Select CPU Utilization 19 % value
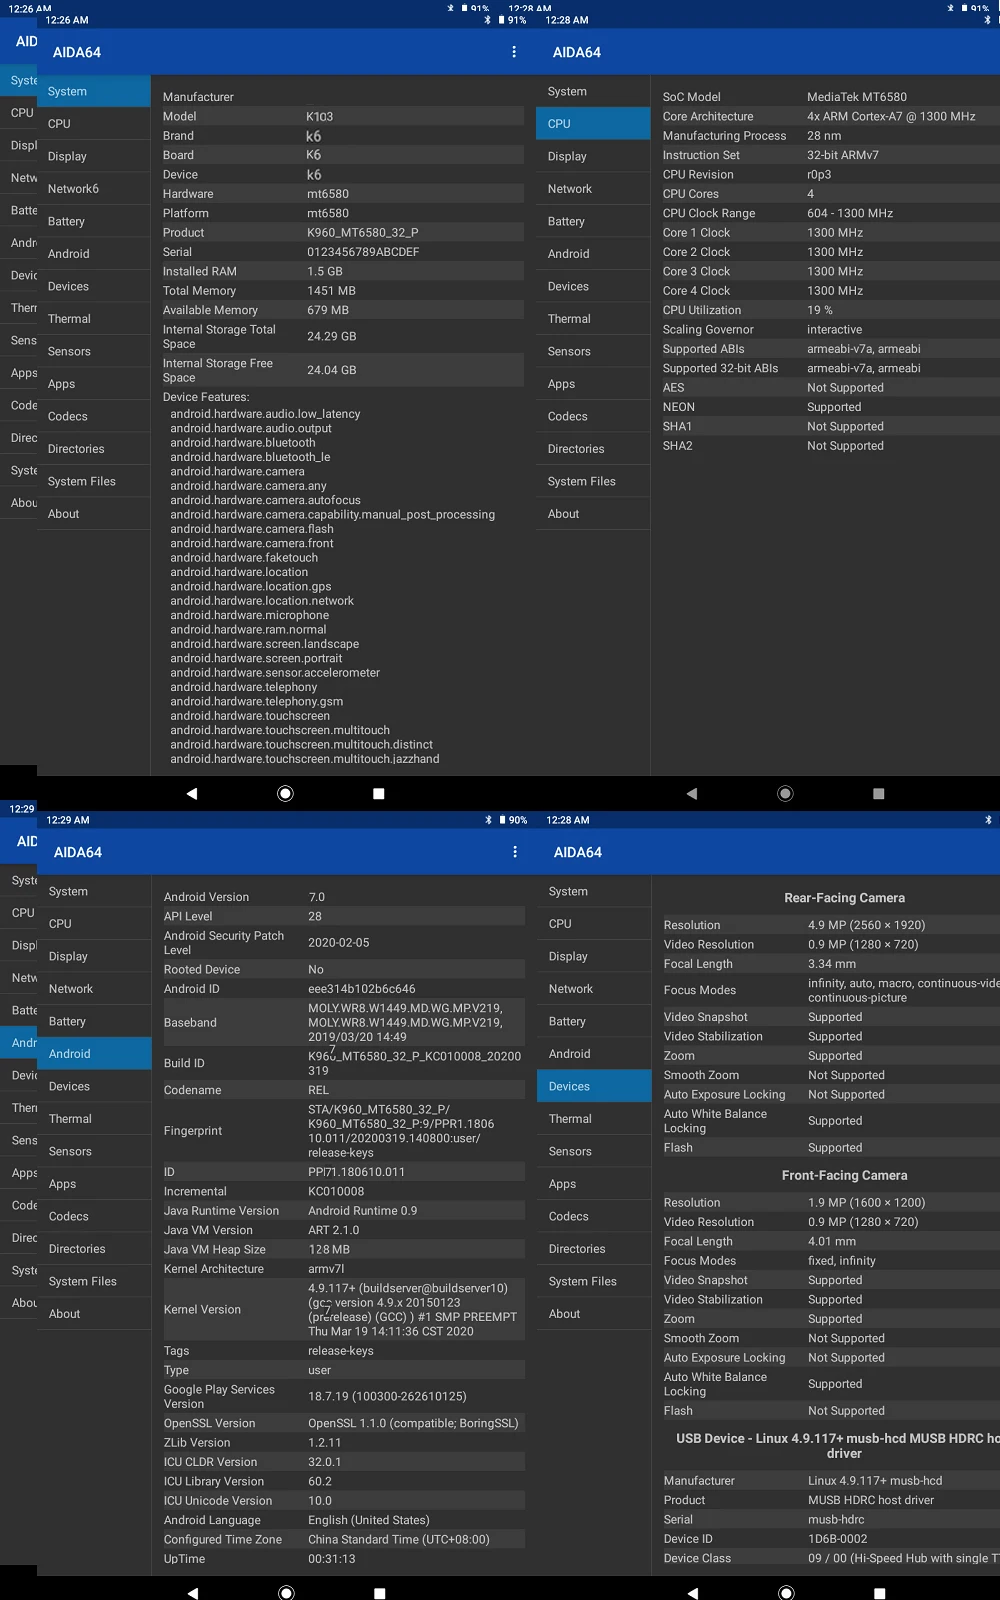Screen dimensions: 1000x1600 click(x=820, y=310)
